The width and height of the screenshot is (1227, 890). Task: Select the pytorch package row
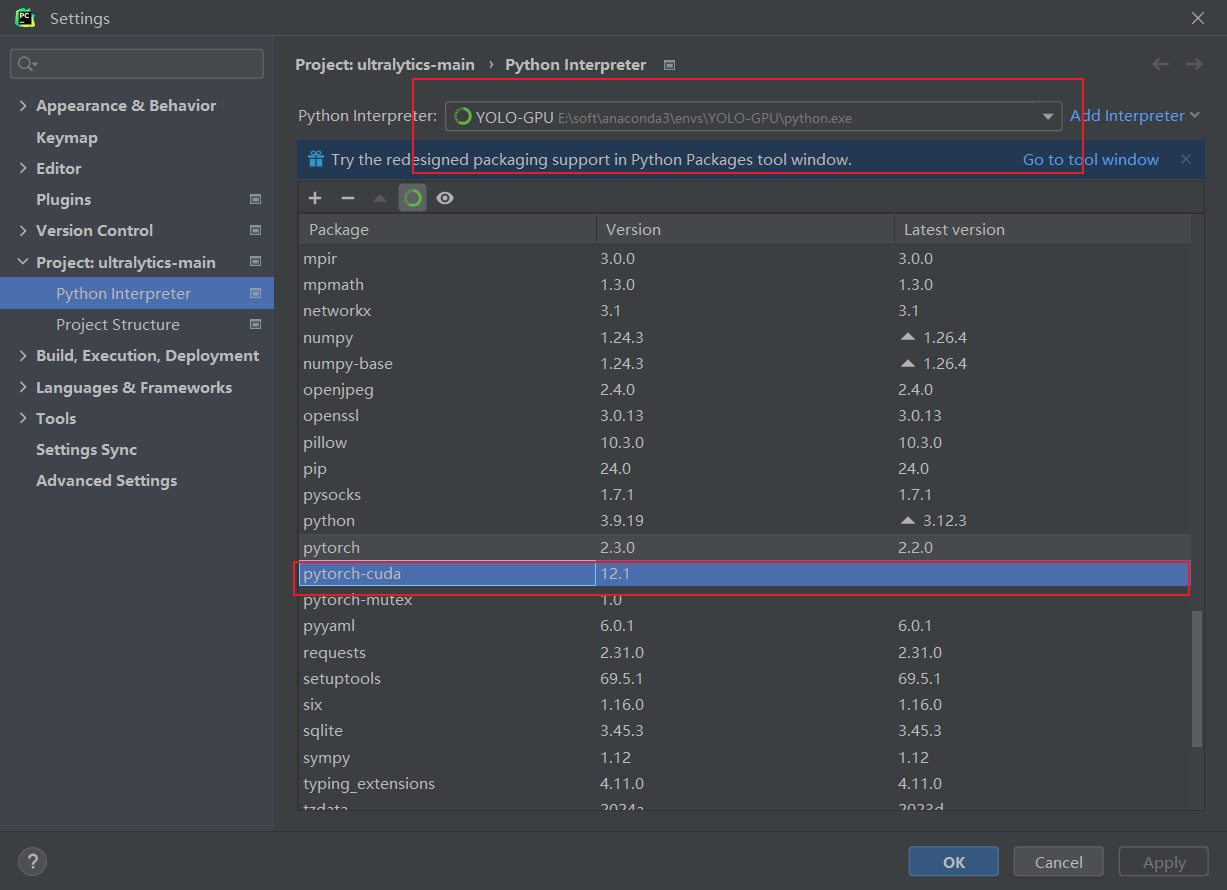(745, 547)
